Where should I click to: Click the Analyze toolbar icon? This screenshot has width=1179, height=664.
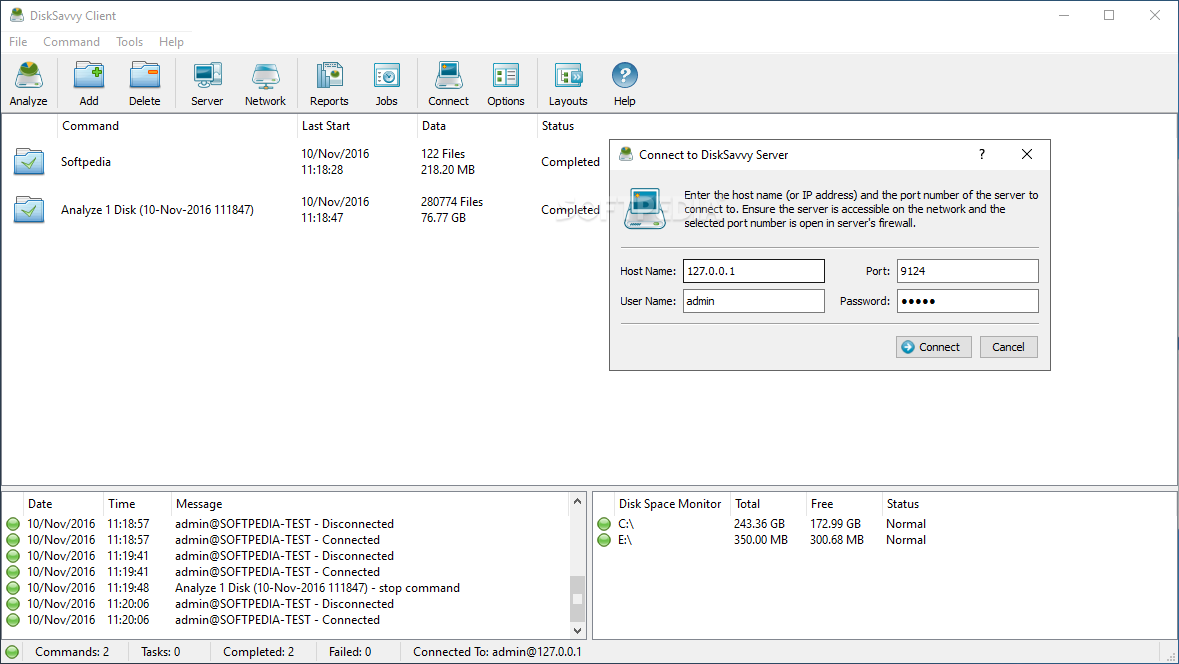coord(29,83)
